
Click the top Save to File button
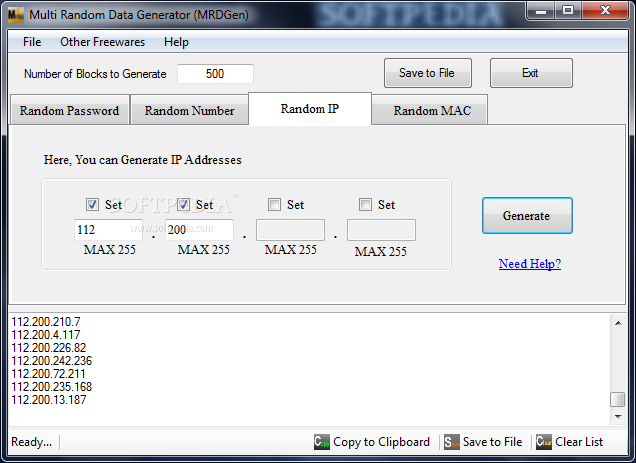[428, 73]
